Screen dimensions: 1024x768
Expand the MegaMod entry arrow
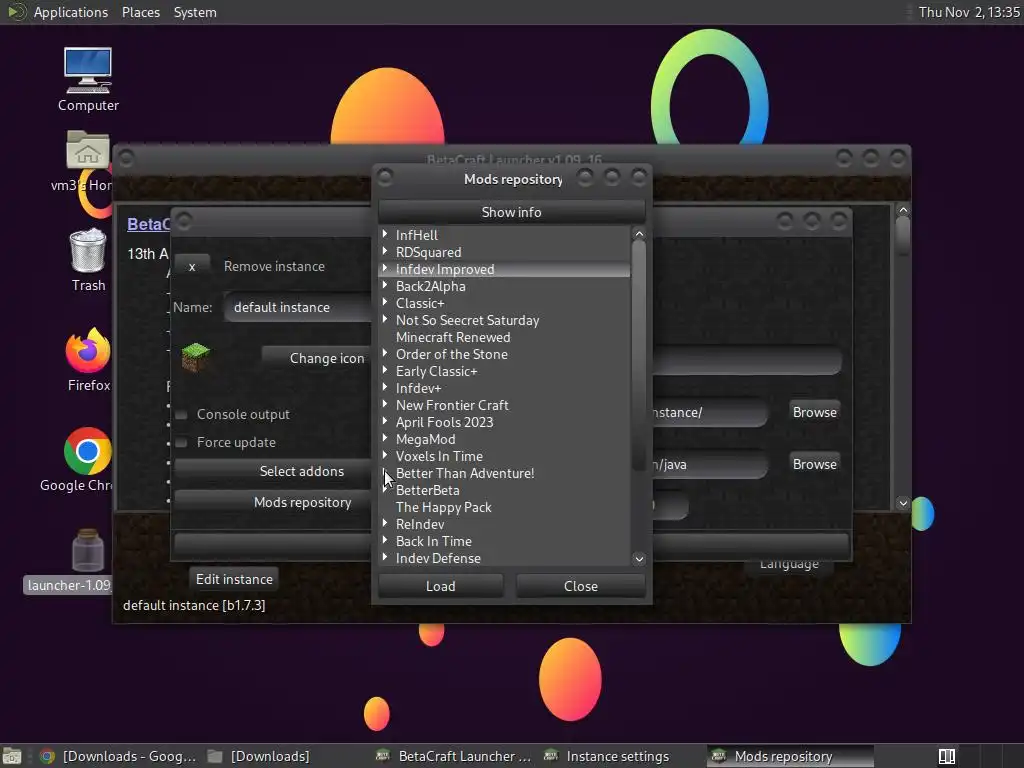pos(385,438)
